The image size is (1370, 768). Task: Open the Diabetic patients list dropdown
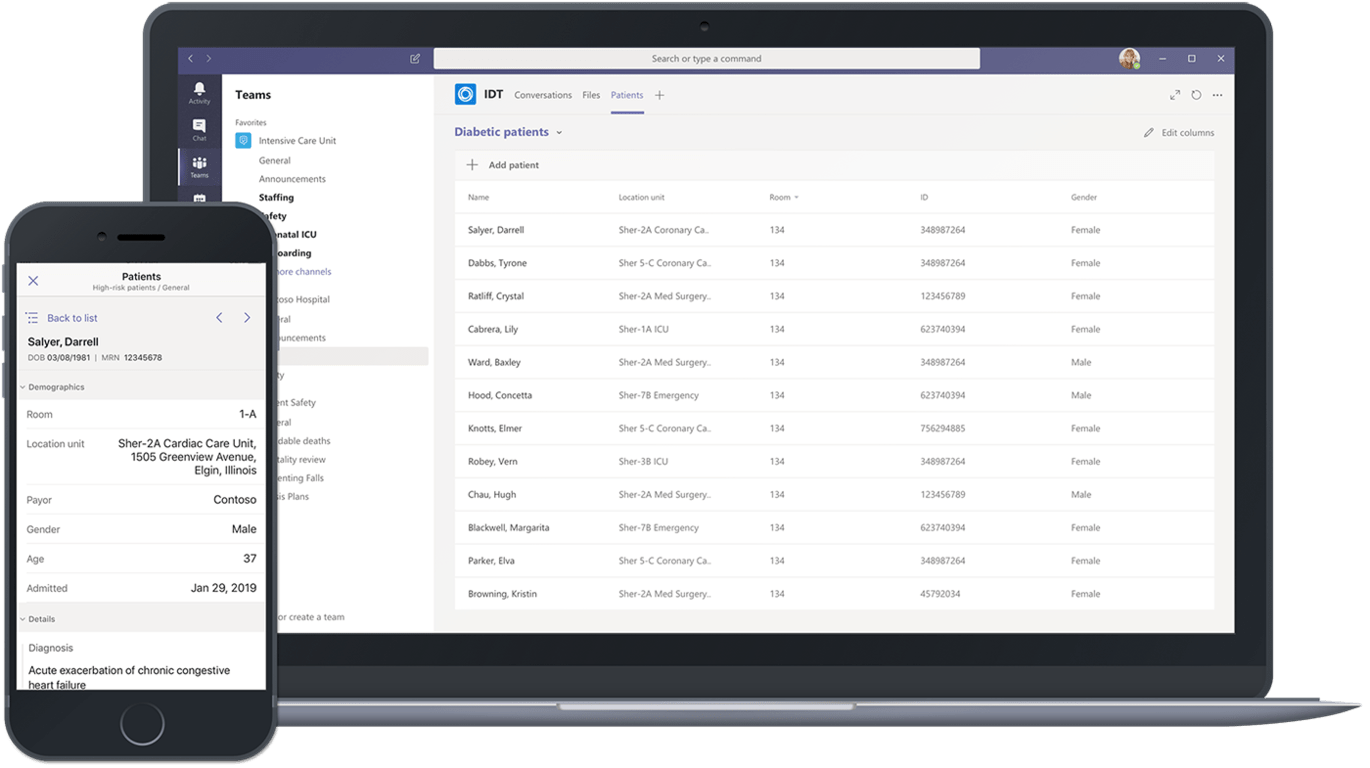[559, 132]
